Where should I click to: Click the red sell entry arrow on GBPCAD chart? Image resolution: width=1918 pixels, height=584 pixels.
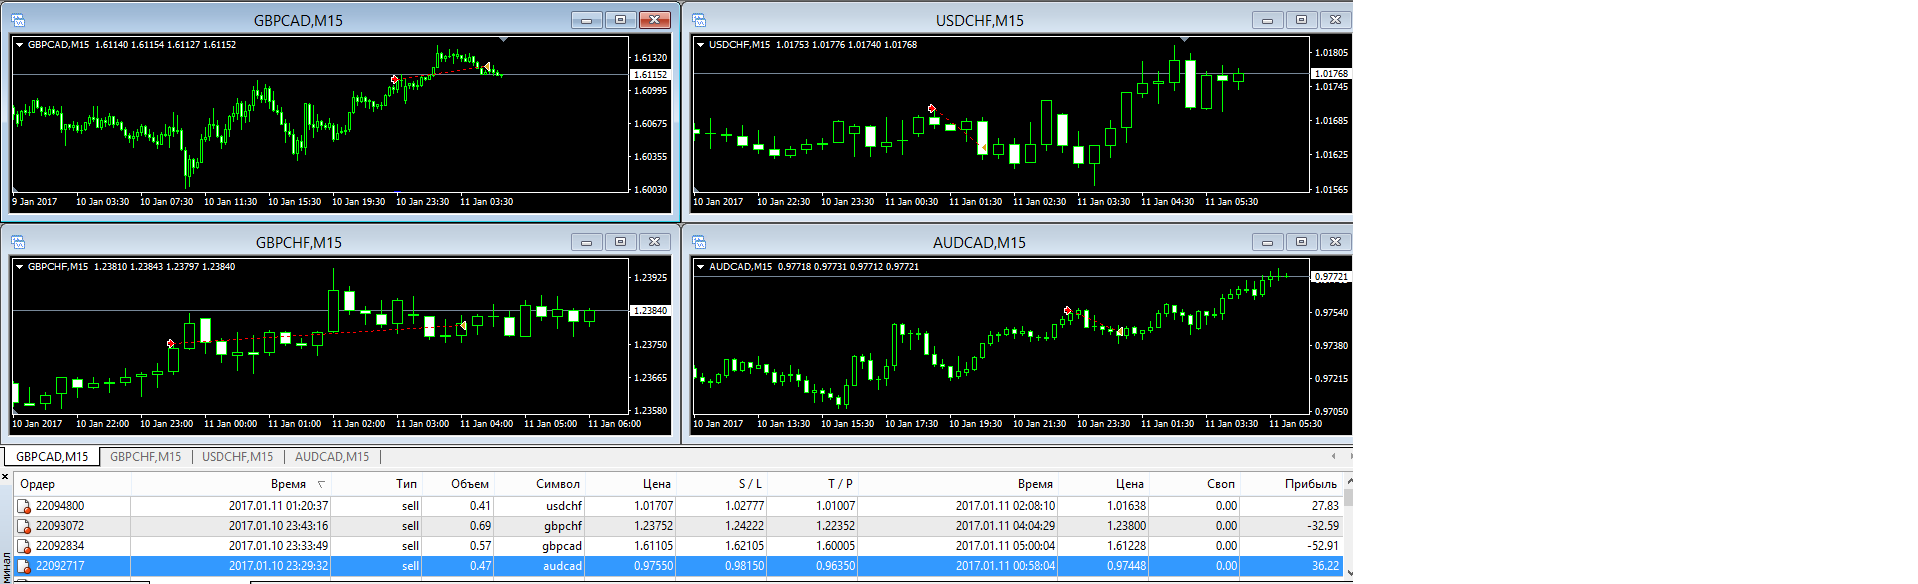click(x=394, y=79)
